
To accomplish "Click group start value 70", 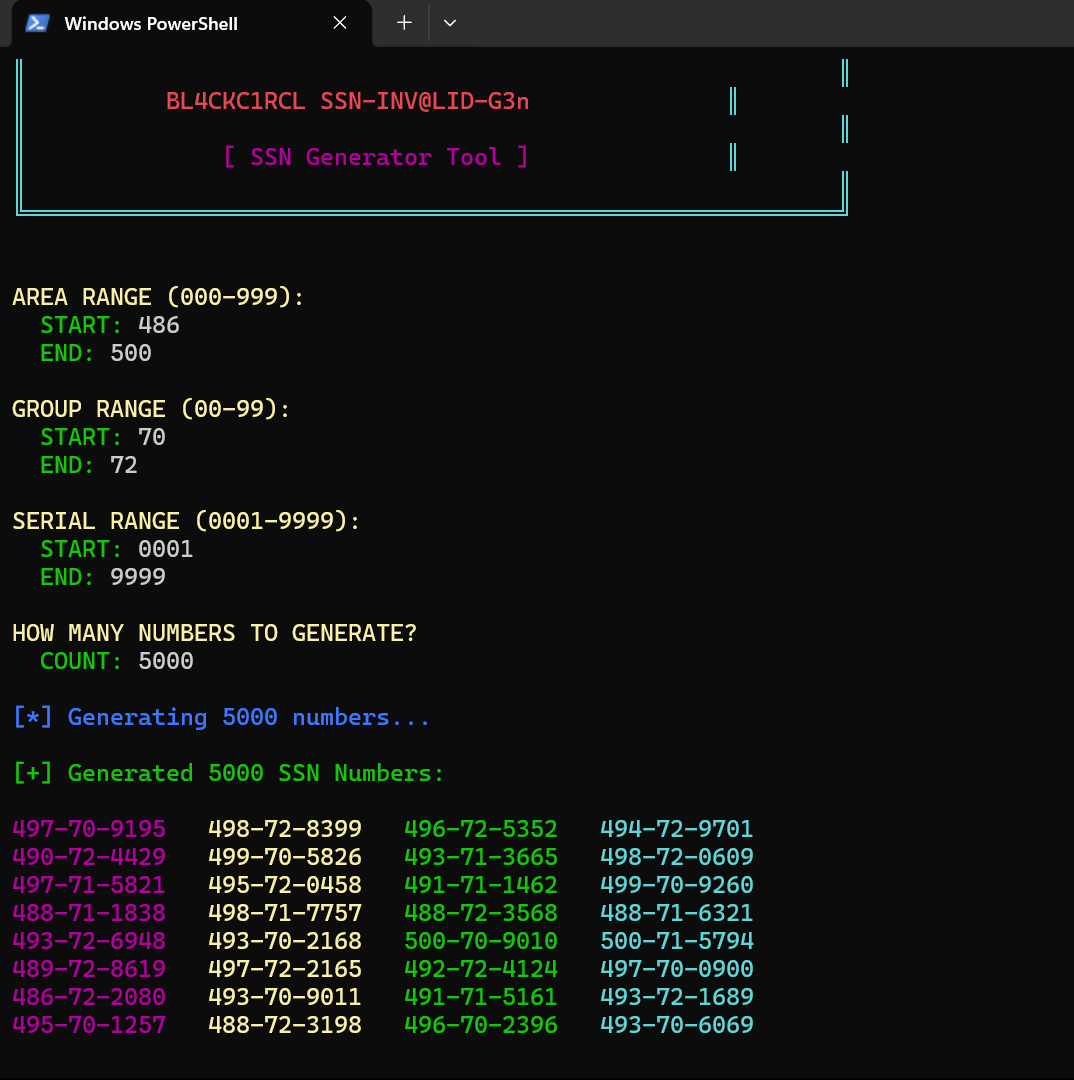I will point(152,437).
